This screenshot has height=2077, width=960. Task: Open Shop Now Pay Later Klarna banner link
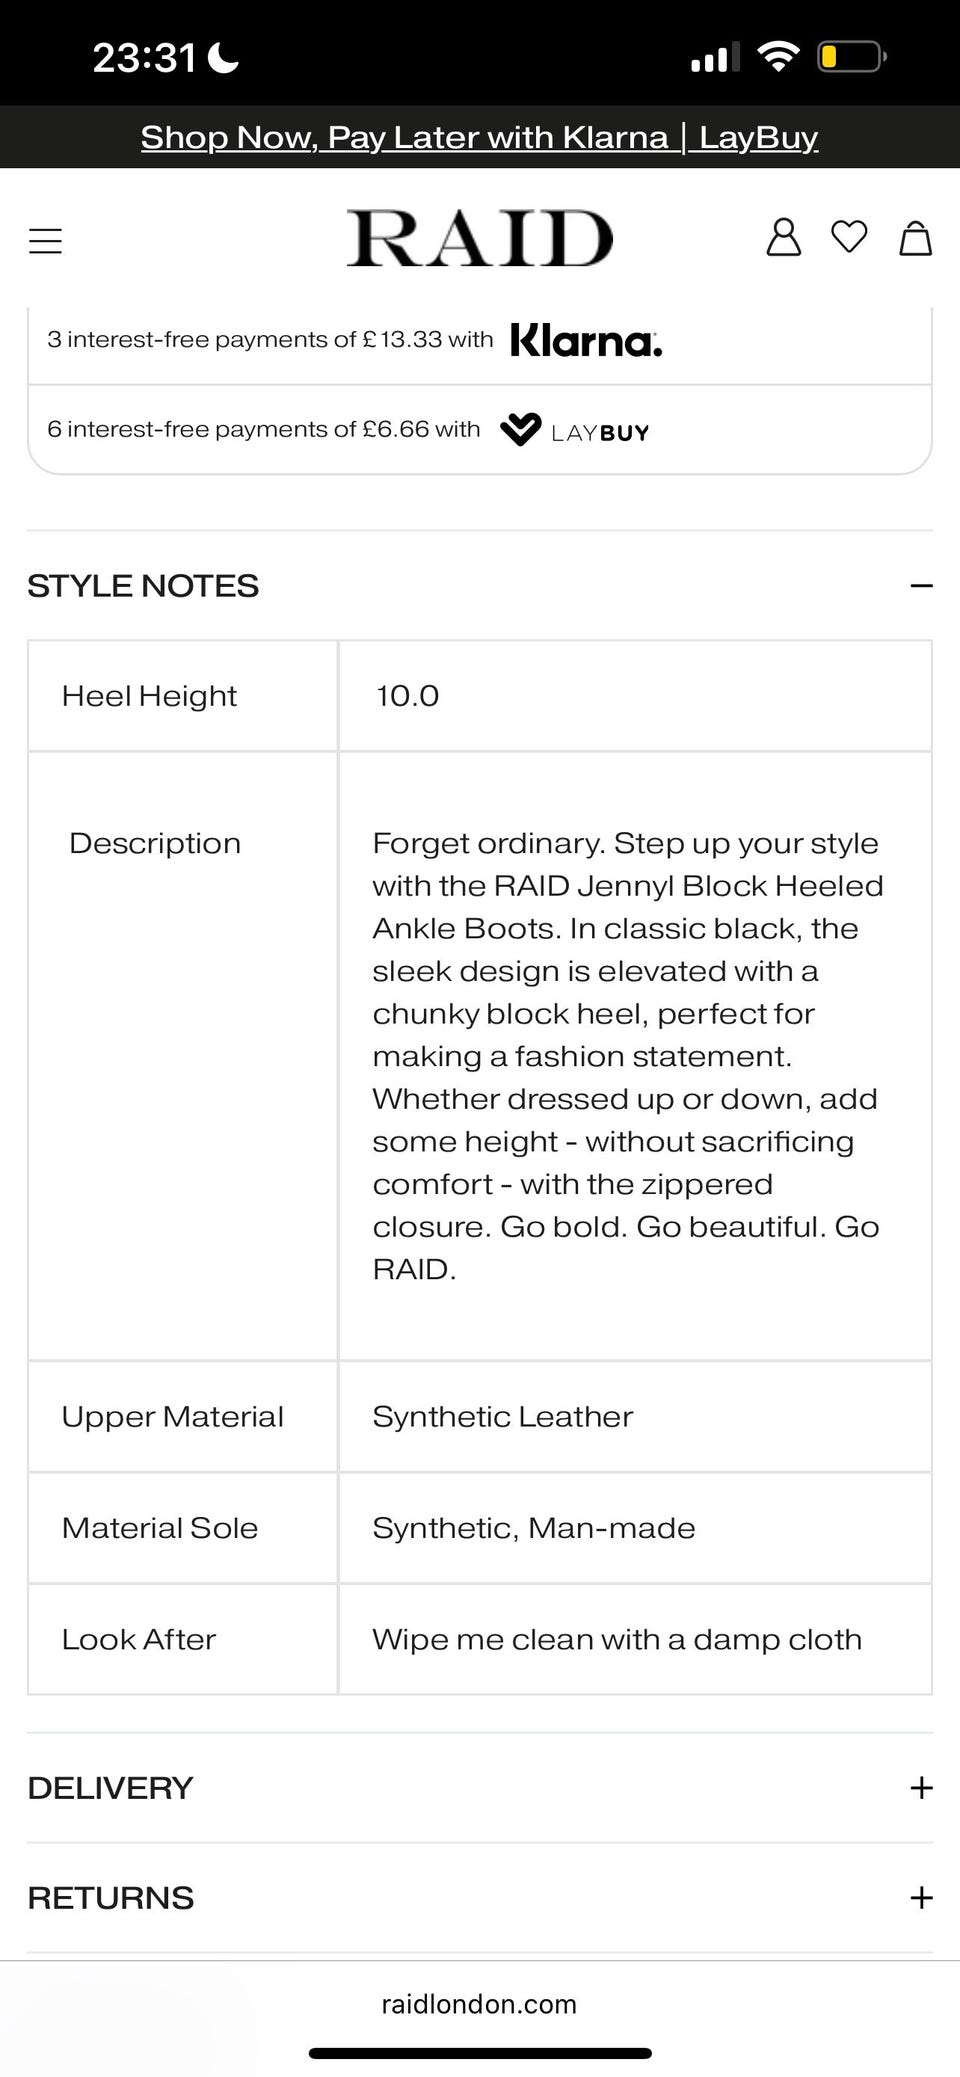click(x=479, y=137)
